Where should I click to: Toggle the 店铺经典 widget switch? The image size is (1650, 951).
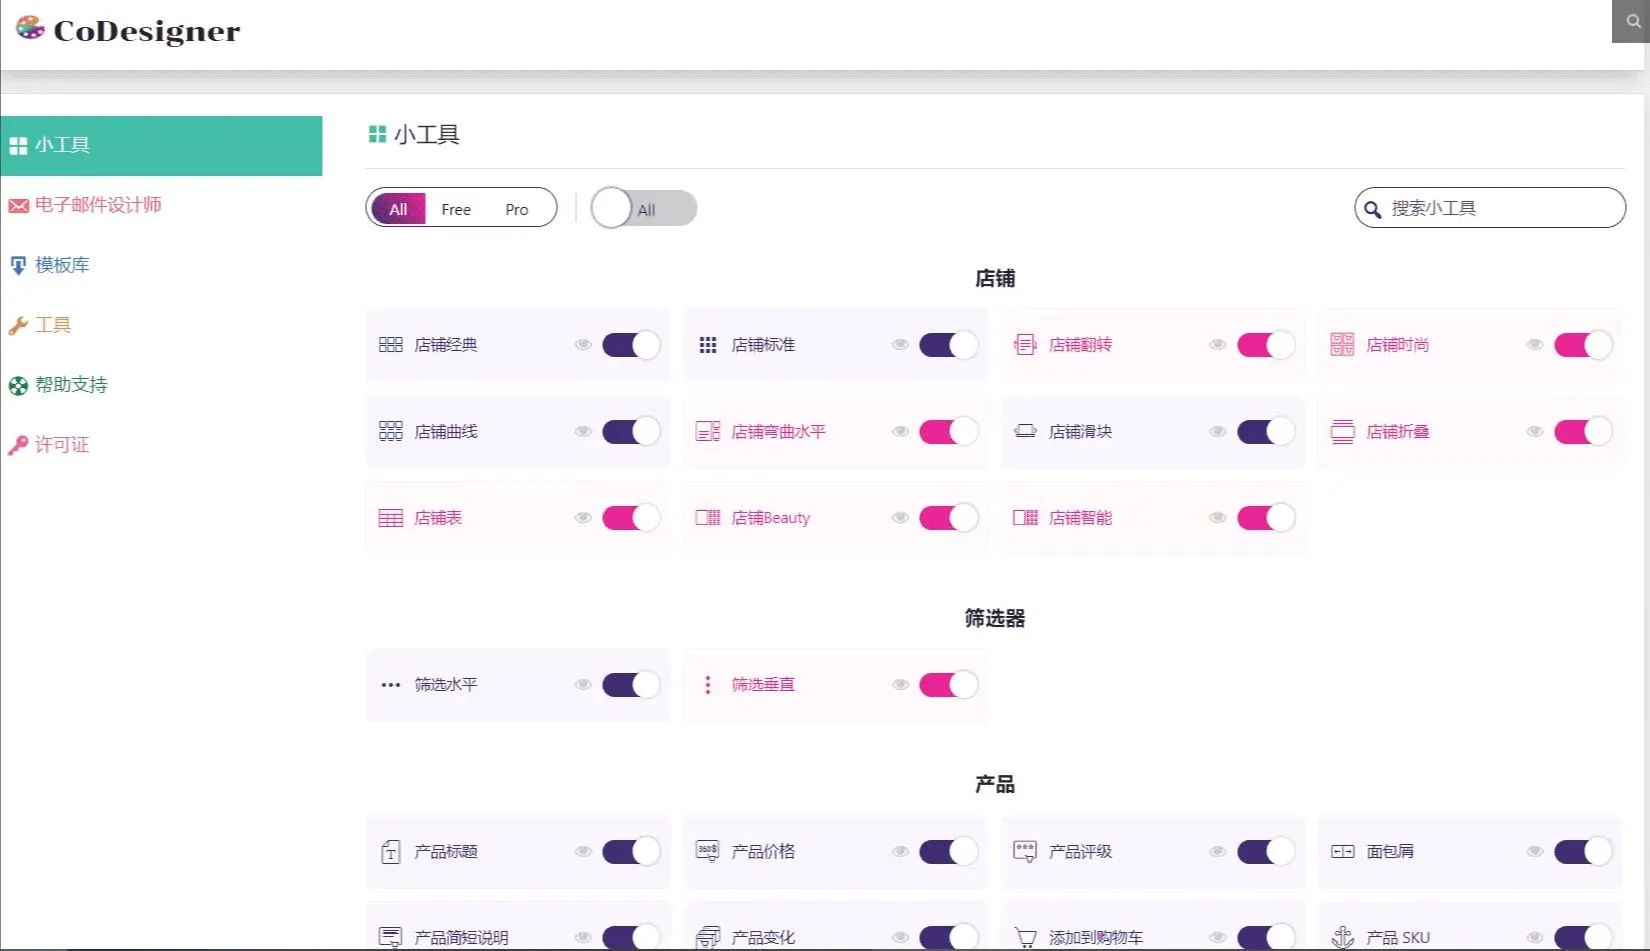(631, 345)
